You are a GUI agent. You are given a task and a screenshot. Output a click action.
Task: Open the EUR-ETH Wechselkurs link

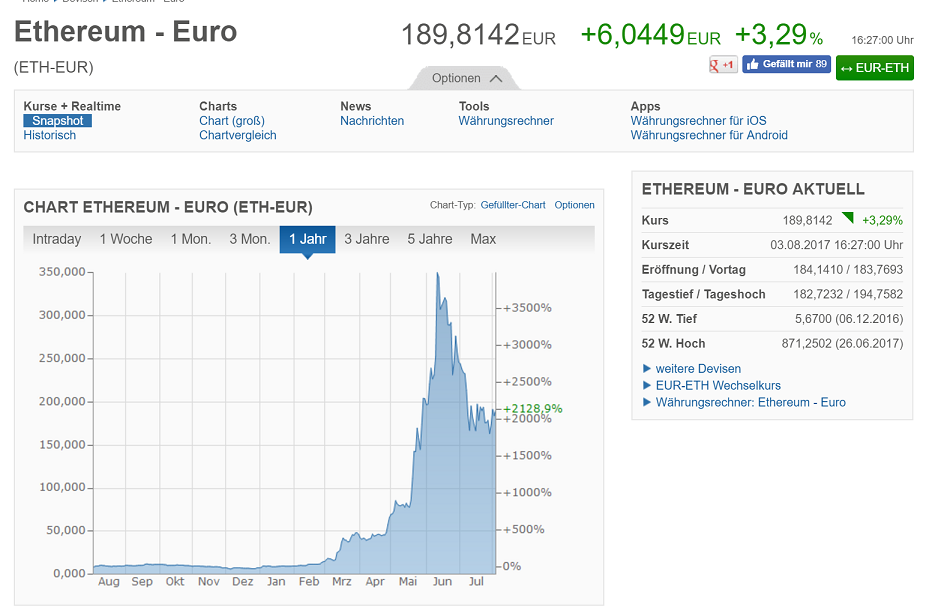[x=718, y=386]
